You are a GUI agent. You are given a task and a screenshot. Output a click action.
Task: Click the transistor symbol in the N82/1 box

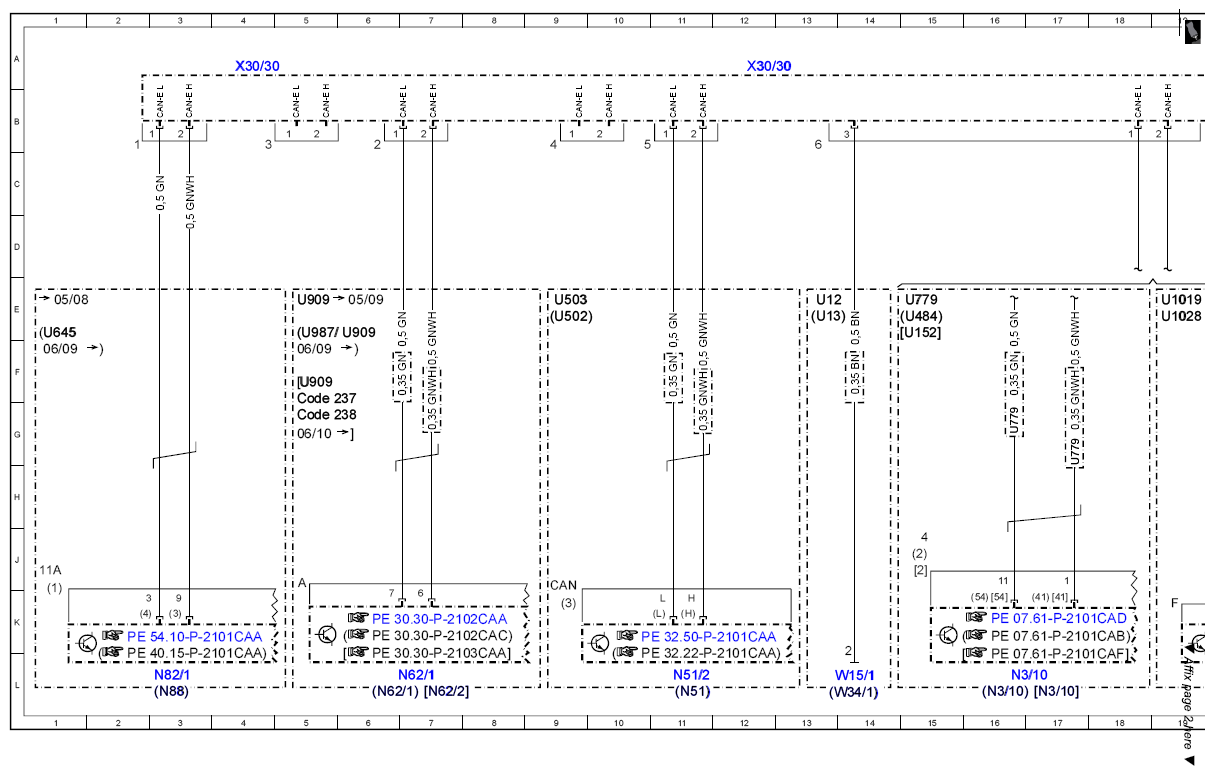[87, 644]
